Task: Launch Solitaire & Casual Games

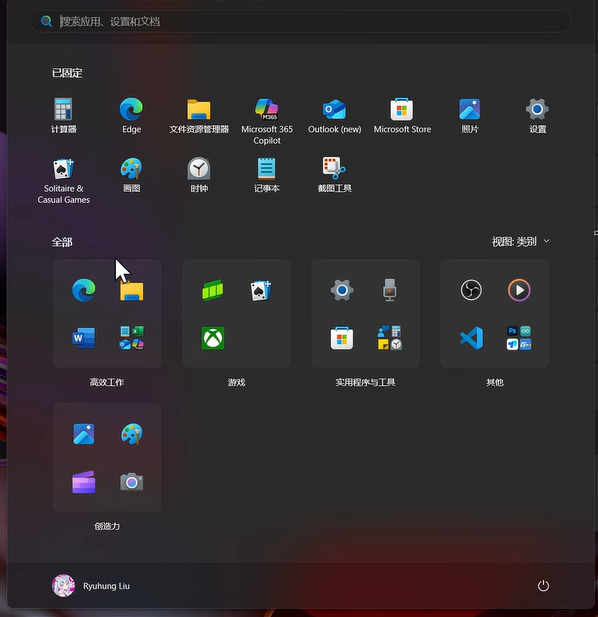Action: point(63,181)
